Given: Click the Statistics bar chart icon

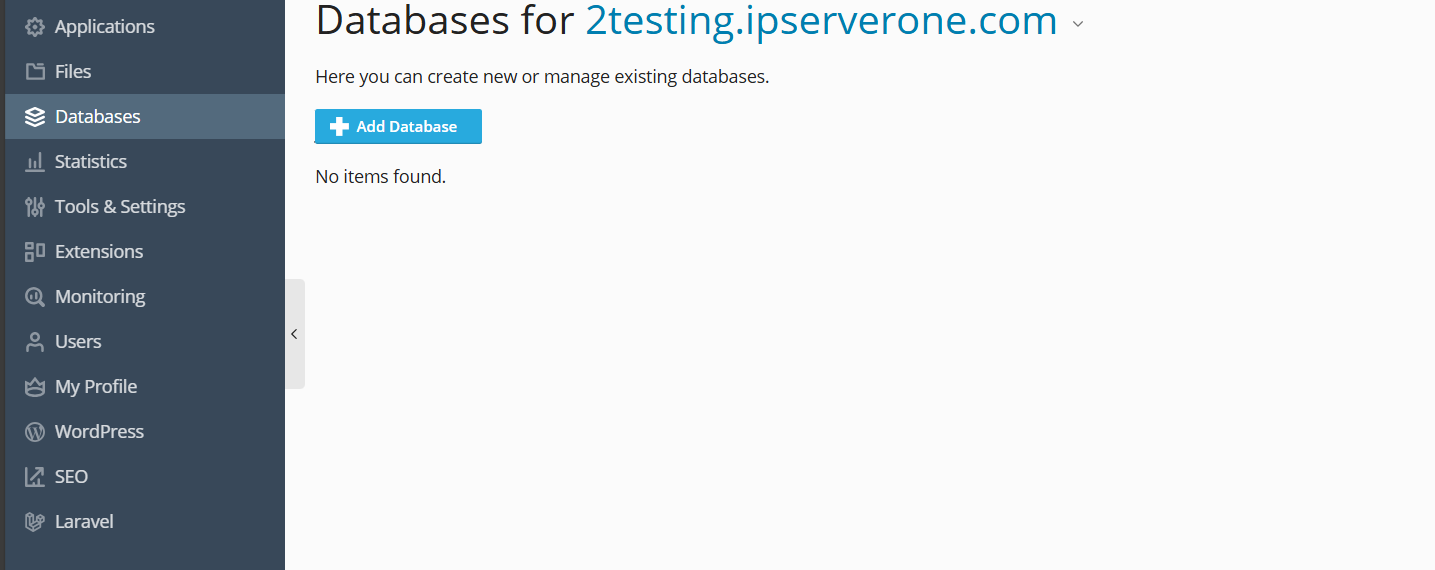Looking at the screenshot, I should click(35, 162).
